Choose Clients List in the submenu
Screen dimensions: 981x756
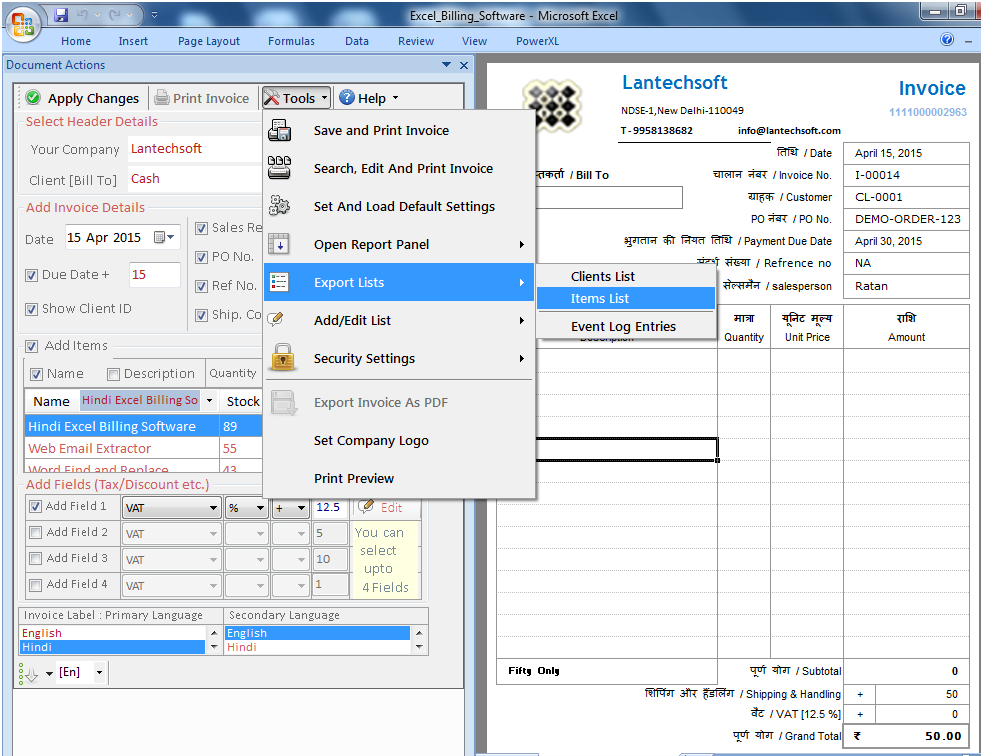626,277
